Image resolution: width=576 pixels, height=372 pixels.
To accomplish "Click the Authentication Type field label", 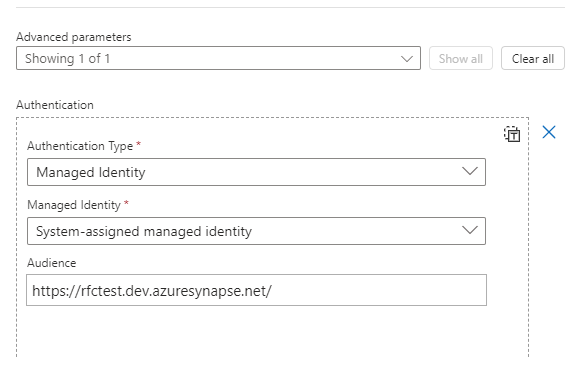I will click(x=80, y=146).
